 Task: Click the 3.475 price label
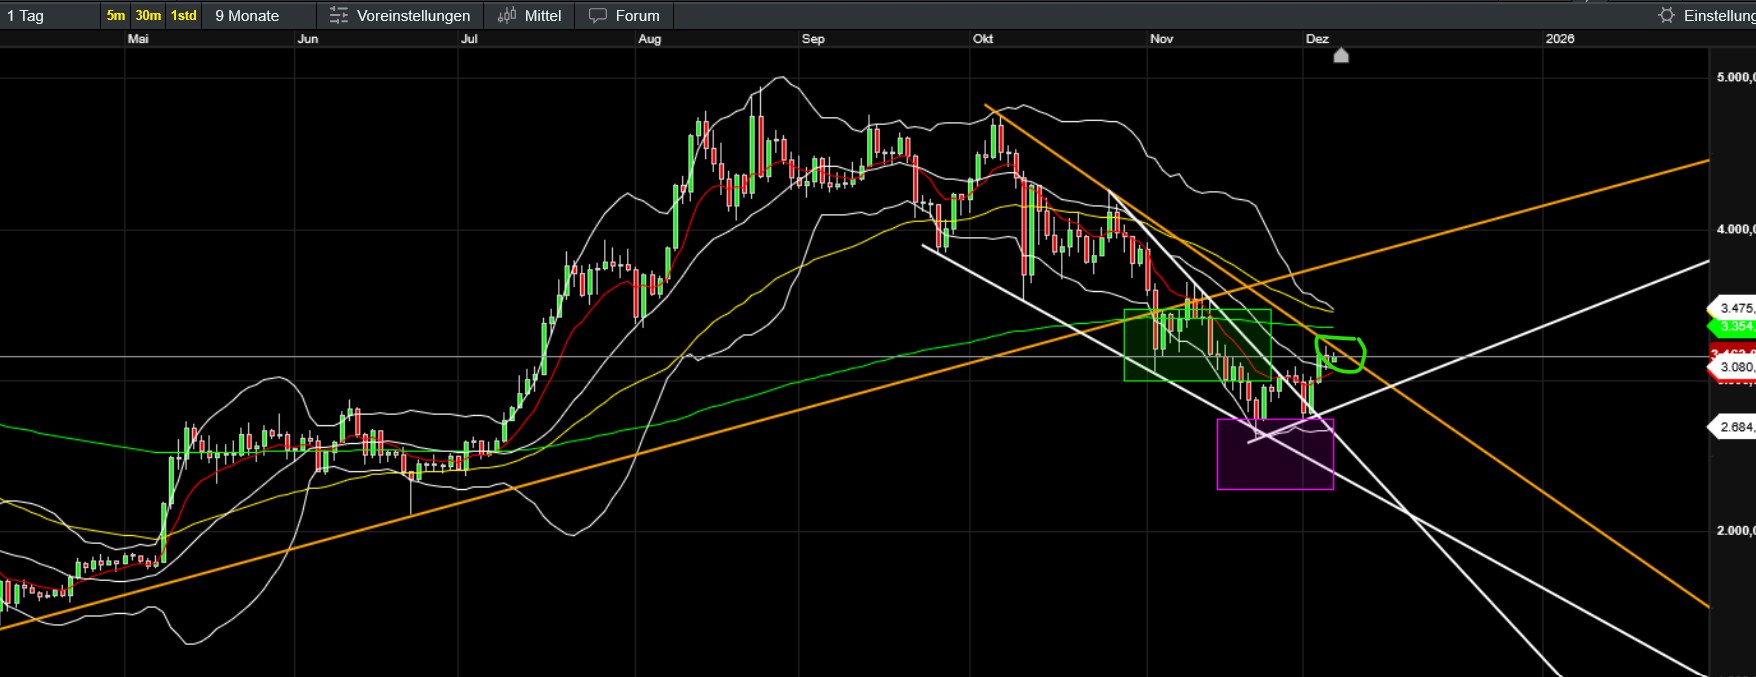pyautogui.click(x=1733, y=308)
